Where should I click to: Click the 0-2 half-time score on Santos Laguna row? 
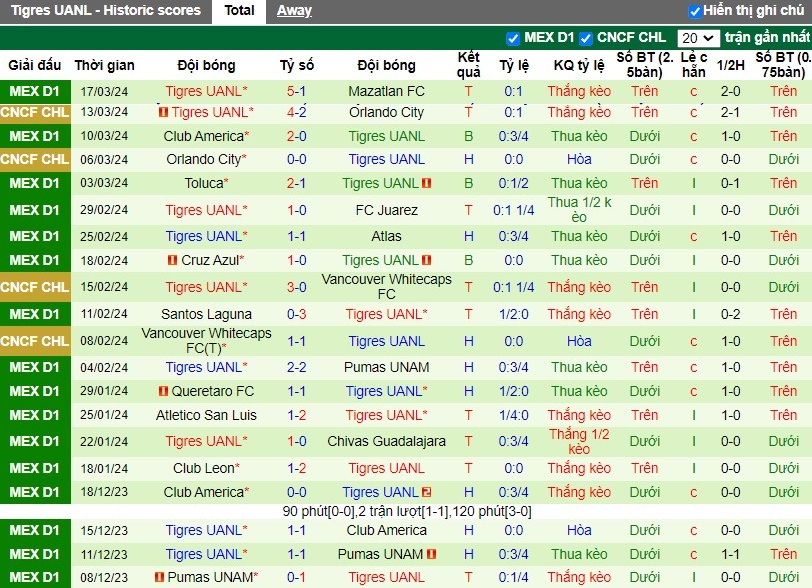coord(730,314)
